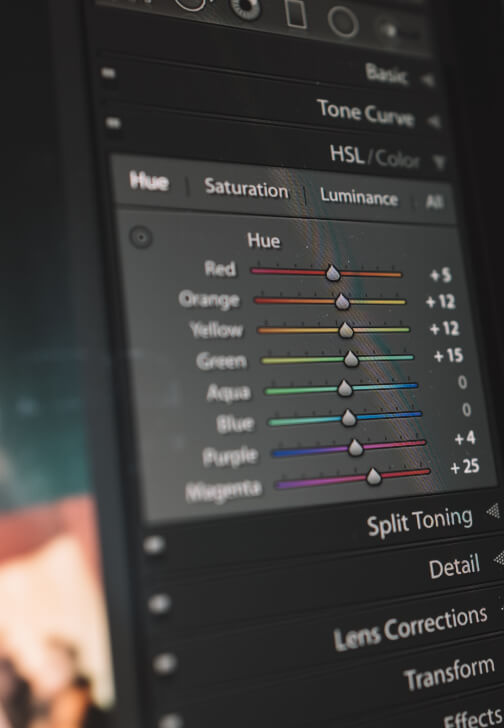
Task: Expand the Basic panel triangle
Action: 427,80
